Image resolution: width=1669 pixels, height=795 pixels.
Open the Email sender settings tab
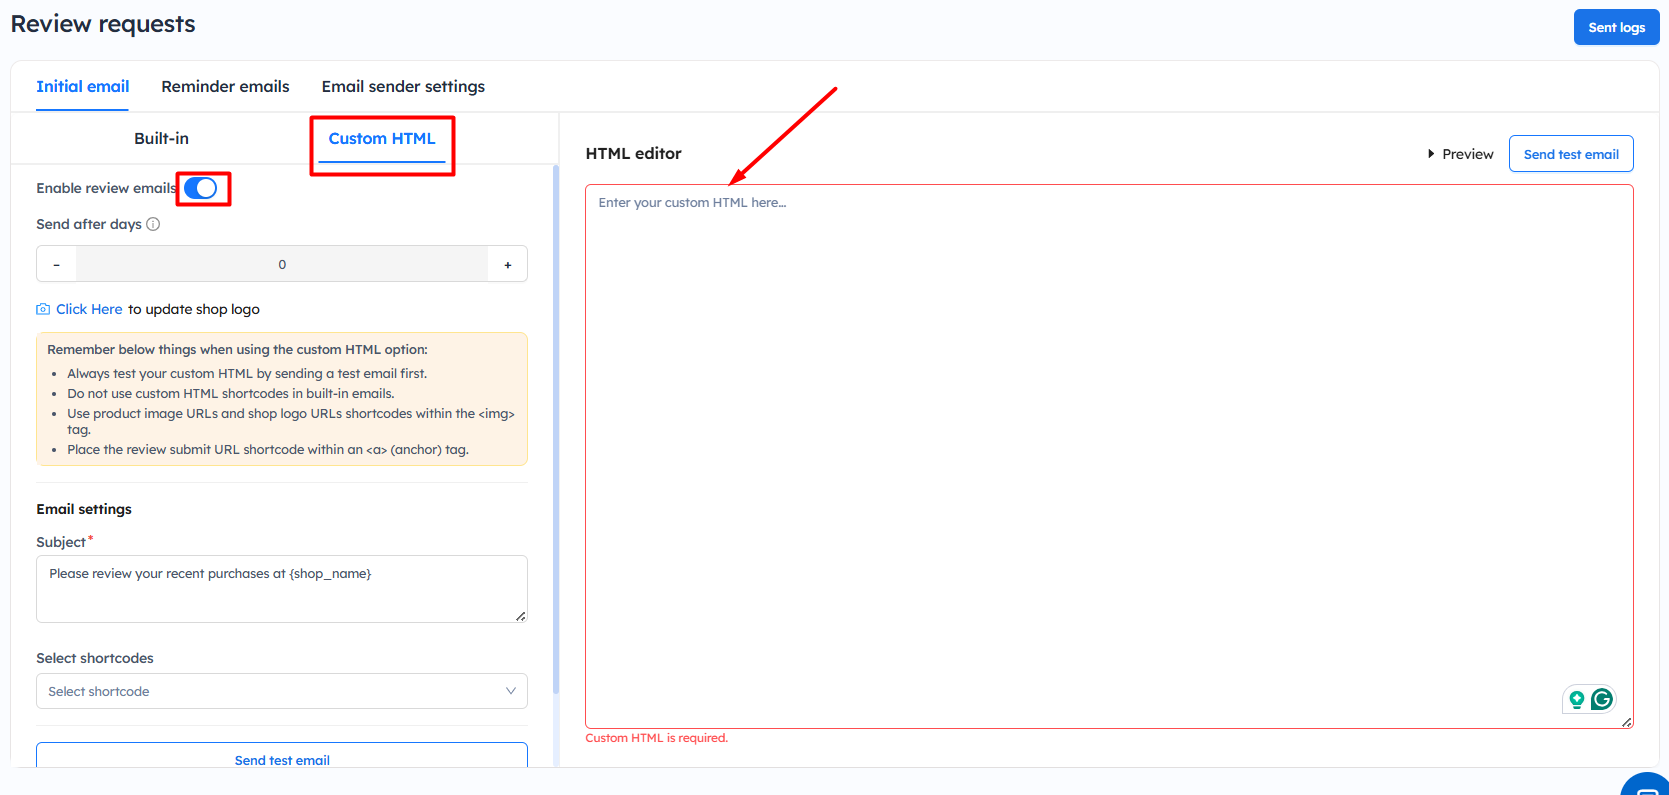(x=403, y=87)
